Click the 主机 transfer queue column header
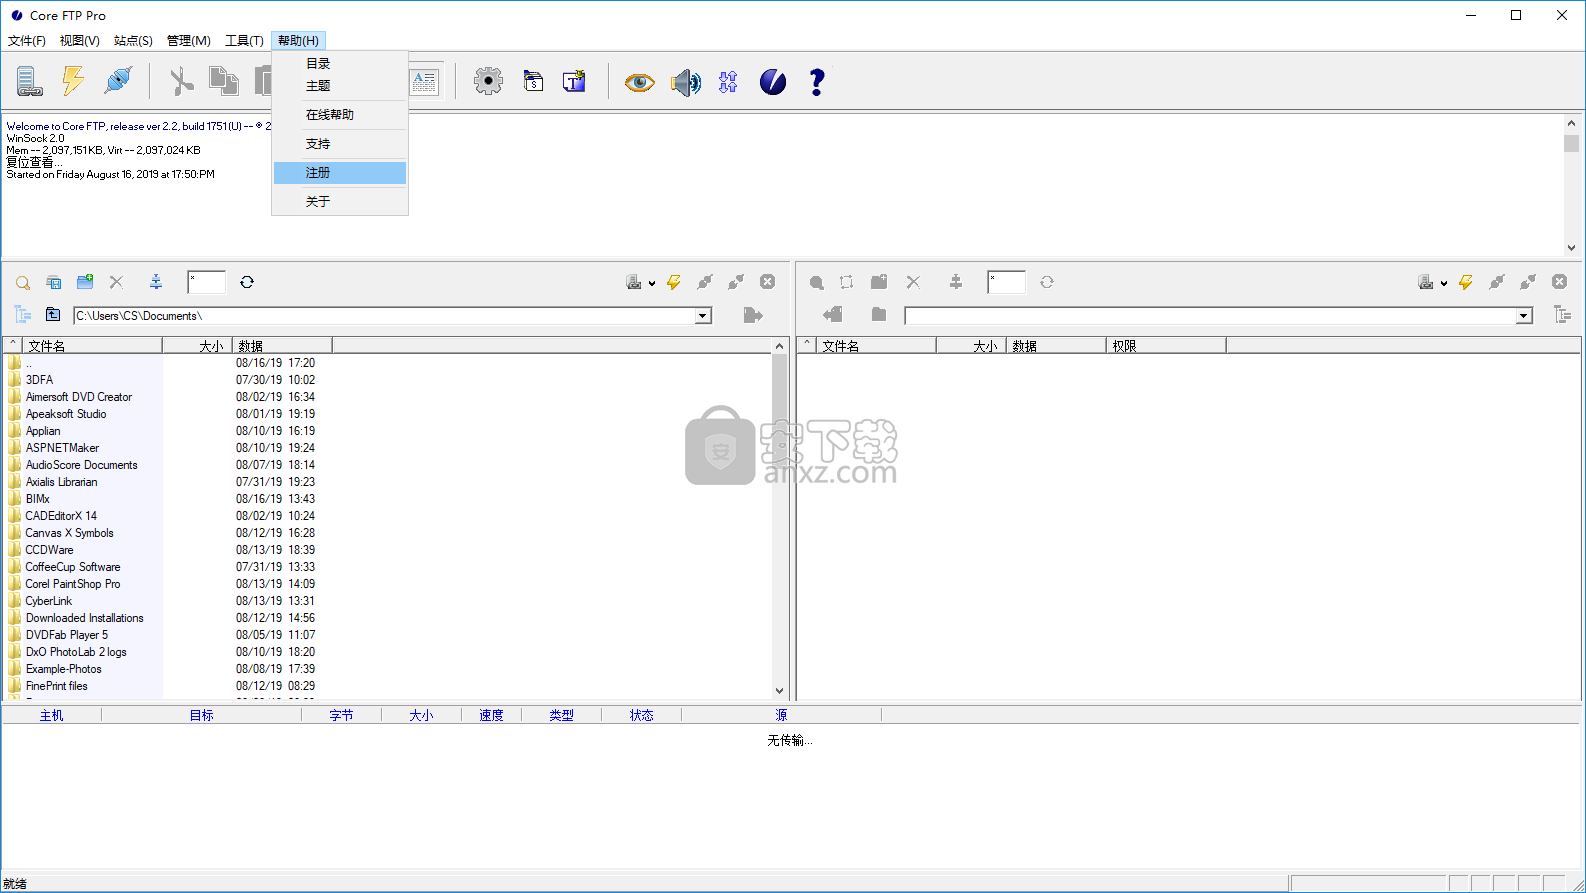The height and width of the screenshot is (893, 1586). (52, 715)
